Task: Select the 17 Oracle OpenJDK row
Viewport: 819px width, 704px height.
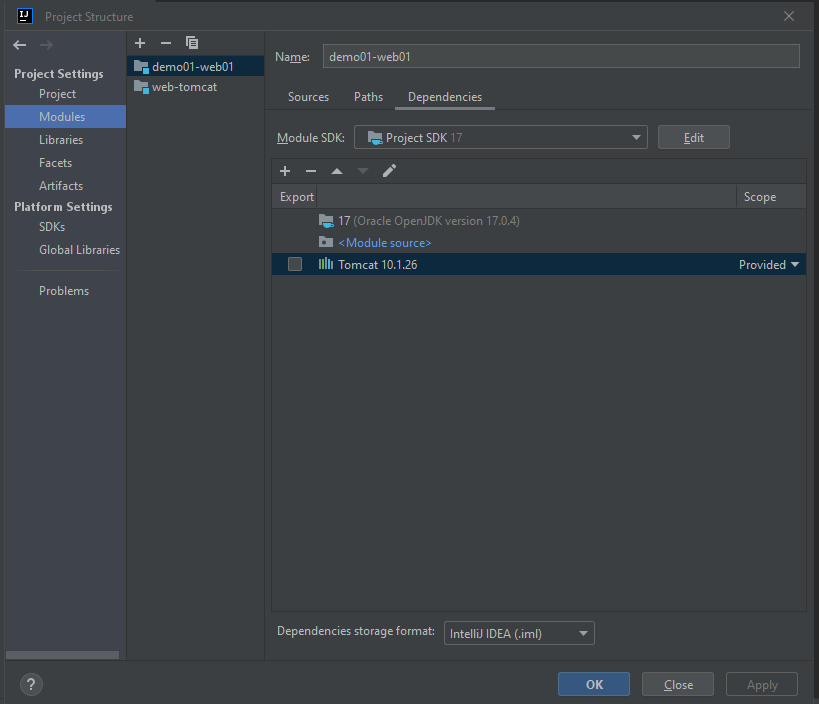Action: (539, 221)
